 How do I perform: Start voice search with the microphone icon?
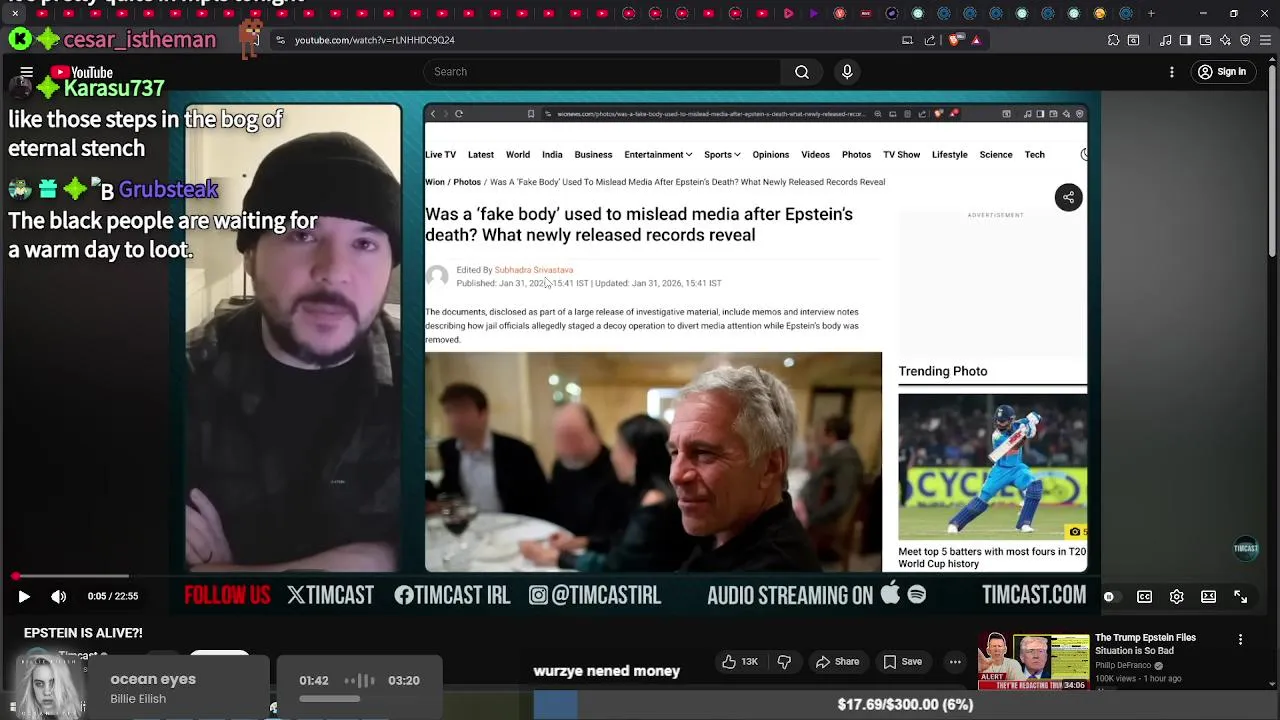(x=847, y=72)
